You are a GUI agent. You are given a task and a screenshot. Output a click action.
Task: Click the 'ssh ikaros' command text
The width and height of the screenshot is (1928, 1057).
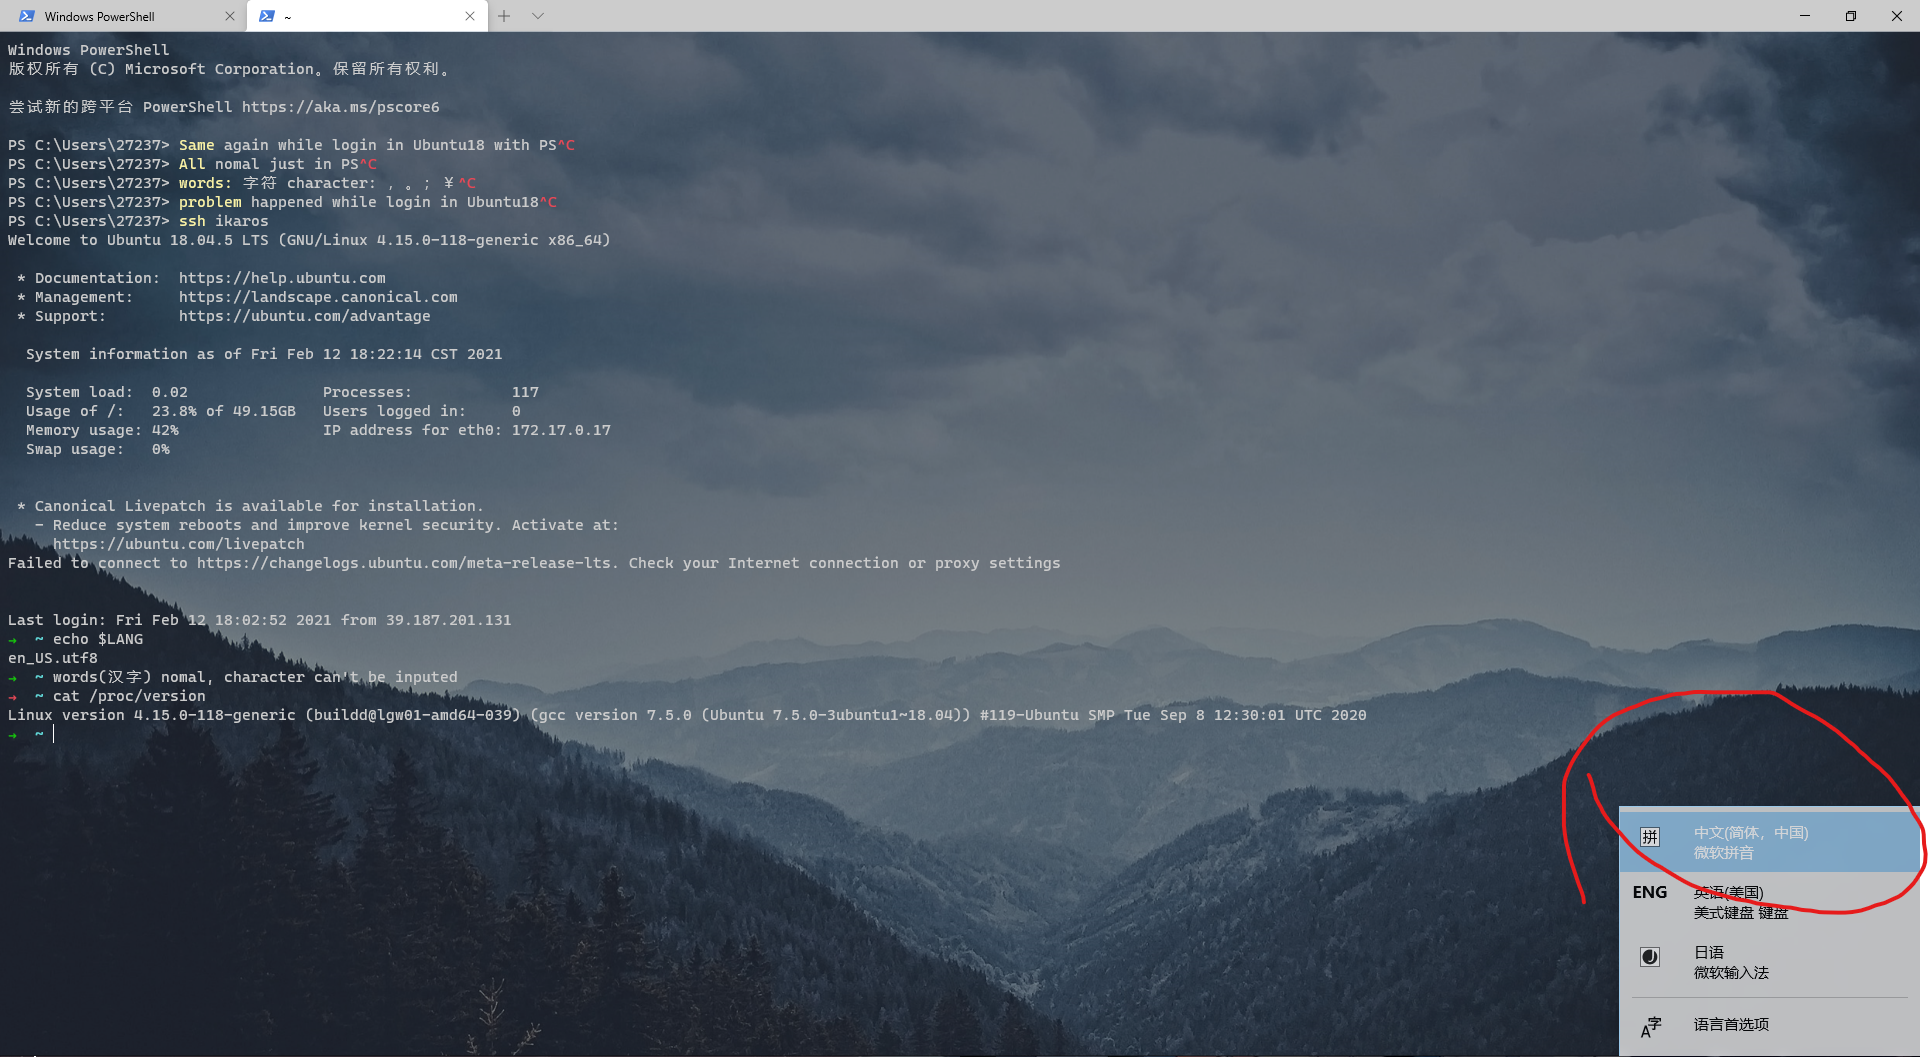point(224,221)
